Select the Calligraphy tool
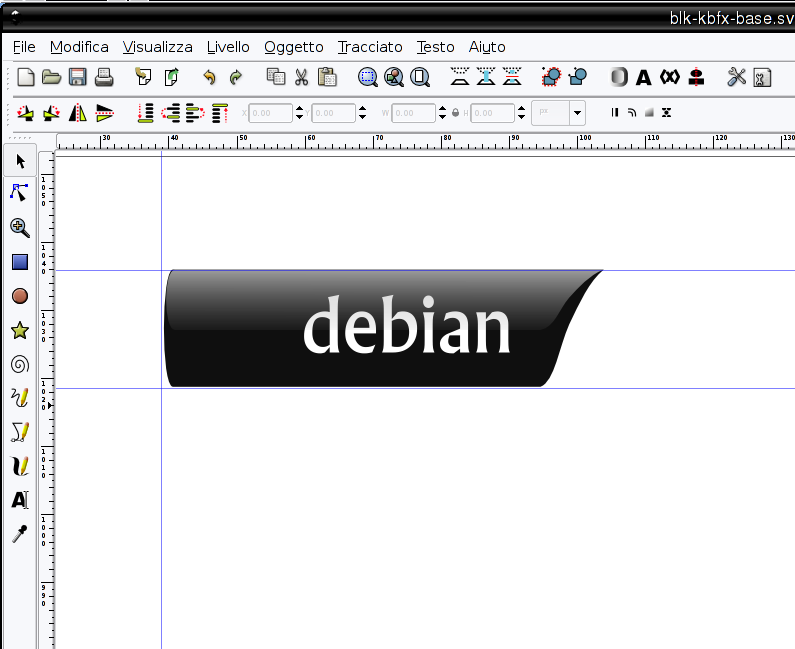The height and width of the screenshot is (649, 795). click(x=20, y=466)
